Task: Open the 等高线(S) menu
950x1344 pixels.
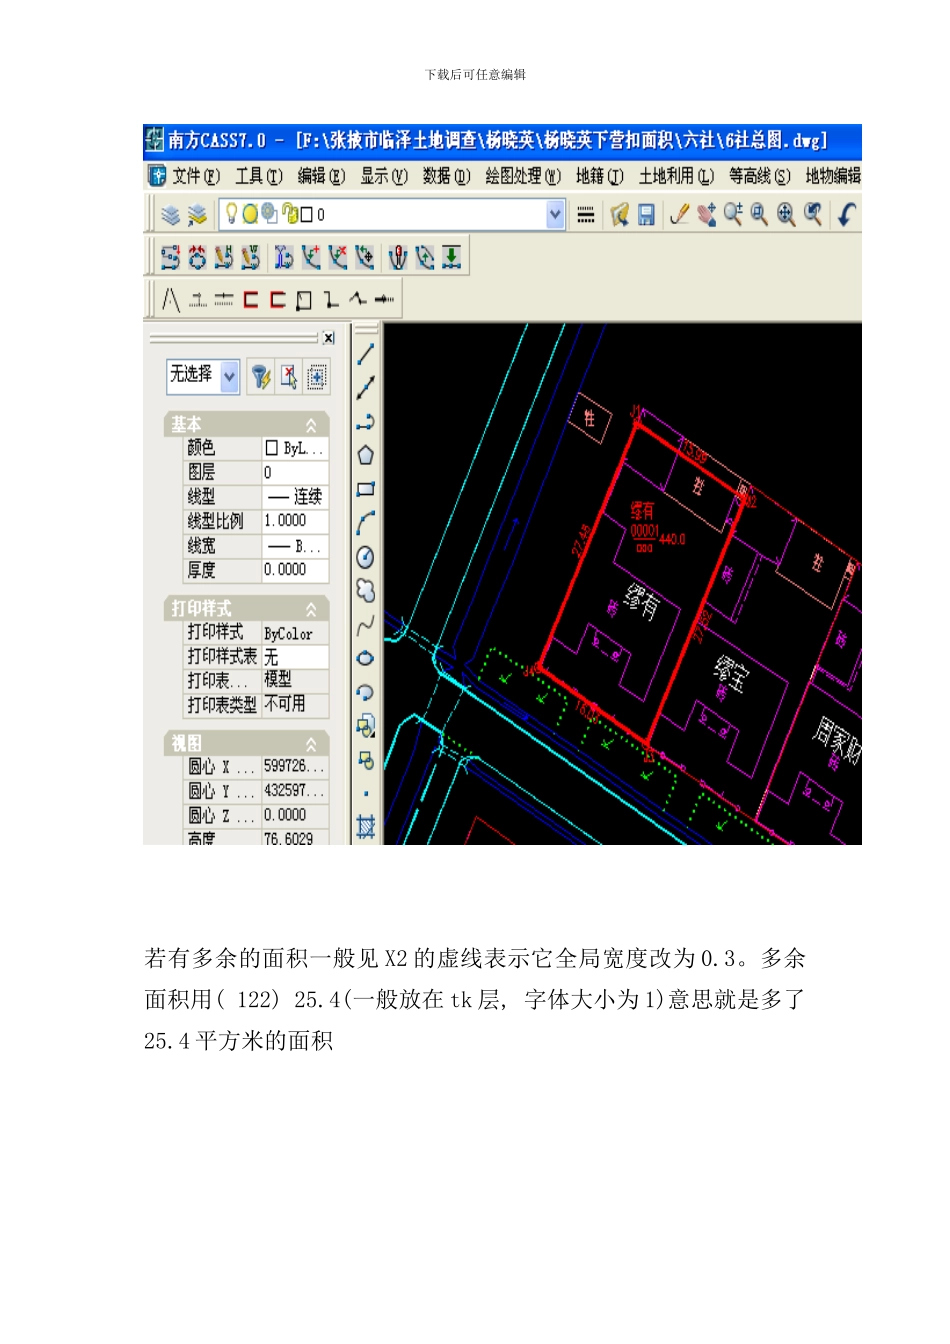Action: tap(759, 176)
